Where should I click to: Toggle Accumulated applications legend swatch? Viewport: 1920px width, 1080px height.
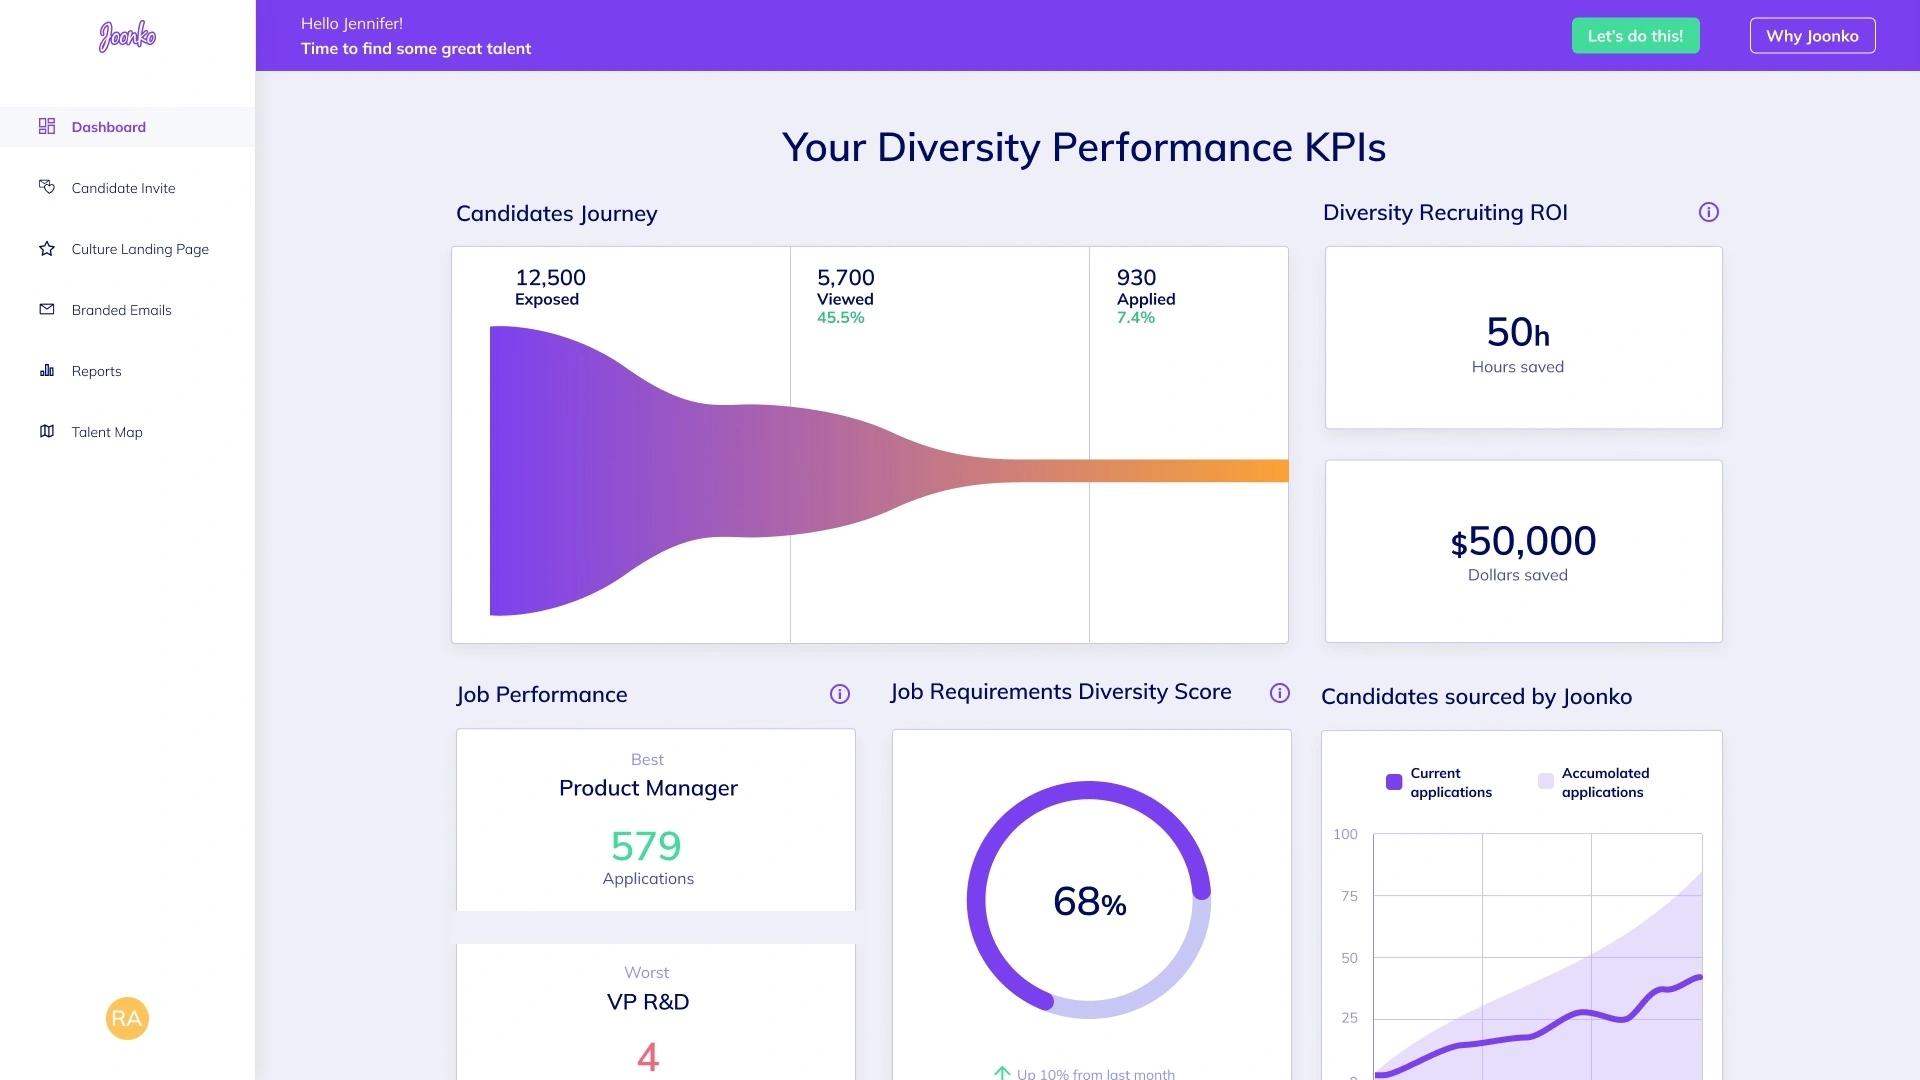coord(1545,781)
